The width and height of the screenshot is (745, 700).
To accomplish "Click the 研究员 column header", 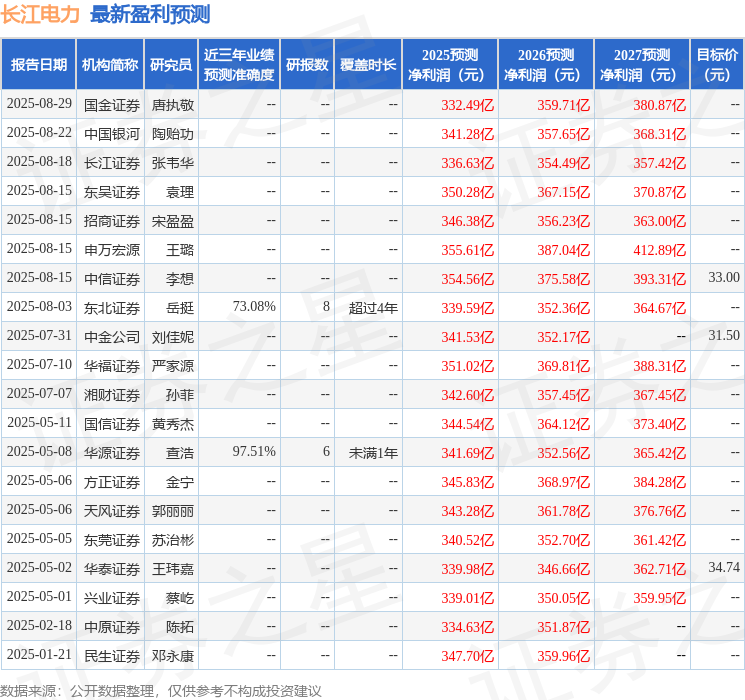I will (x=171, y=65).
